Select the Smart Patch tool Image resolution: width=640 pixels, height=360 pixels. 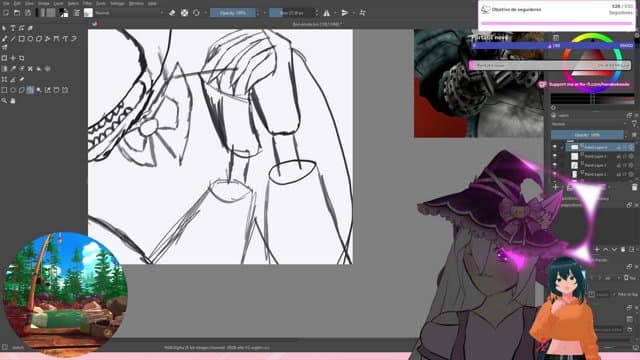click(x=30, y=69)
